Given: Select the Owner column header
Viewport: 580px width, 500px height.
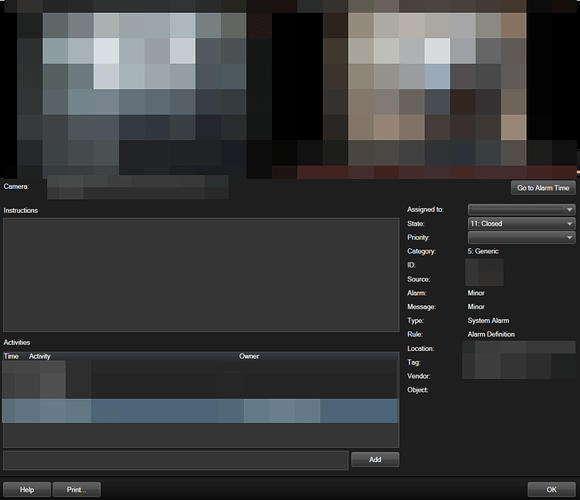Looking at the screenshot, I should pyautogui.click(x=249, y=356).
